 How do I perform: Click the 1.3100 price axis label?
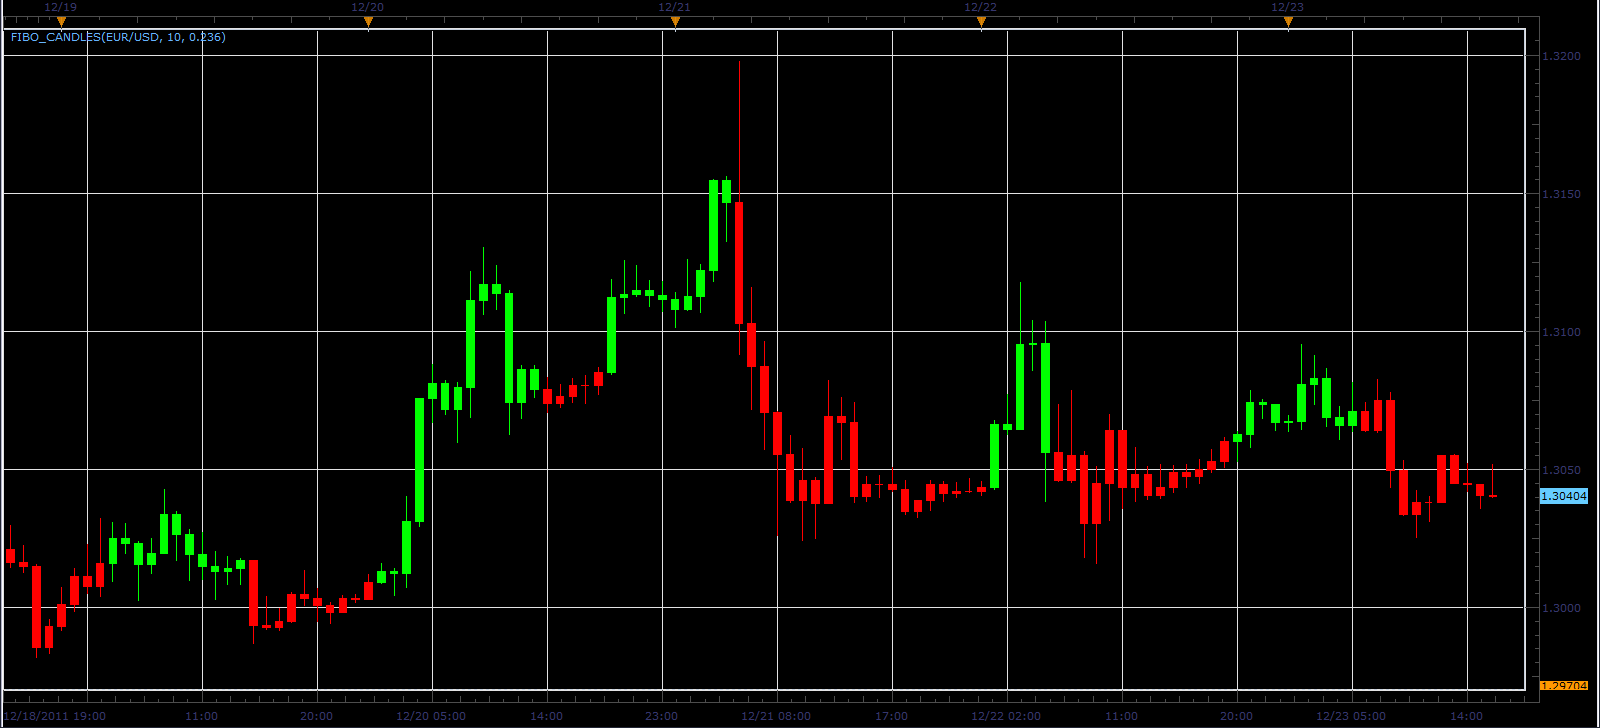coord(1562,332)
